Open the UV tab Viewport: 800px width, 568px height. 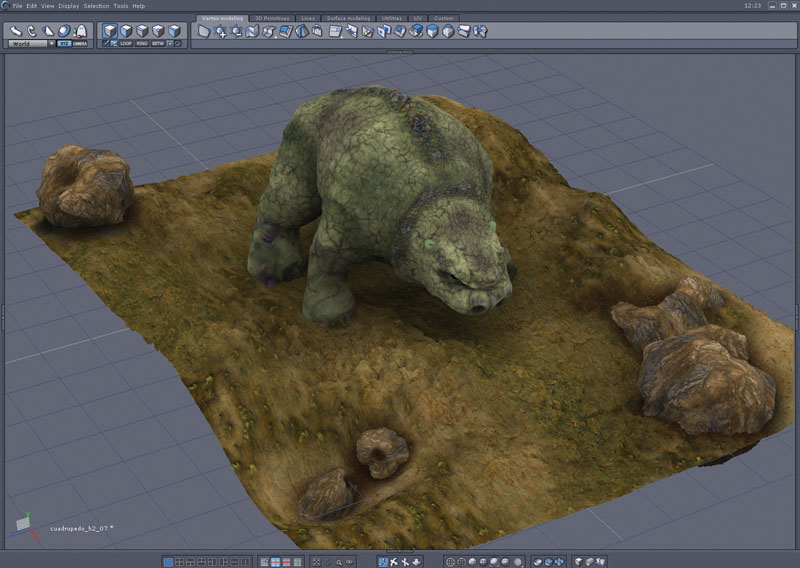(417, 18)
